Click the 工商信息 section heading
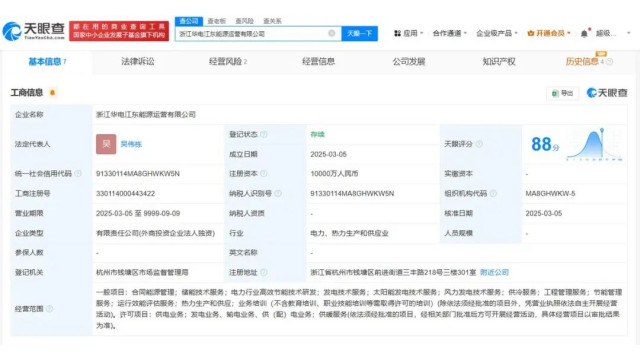This screenshot has height=360, width=640. [27, 93]
